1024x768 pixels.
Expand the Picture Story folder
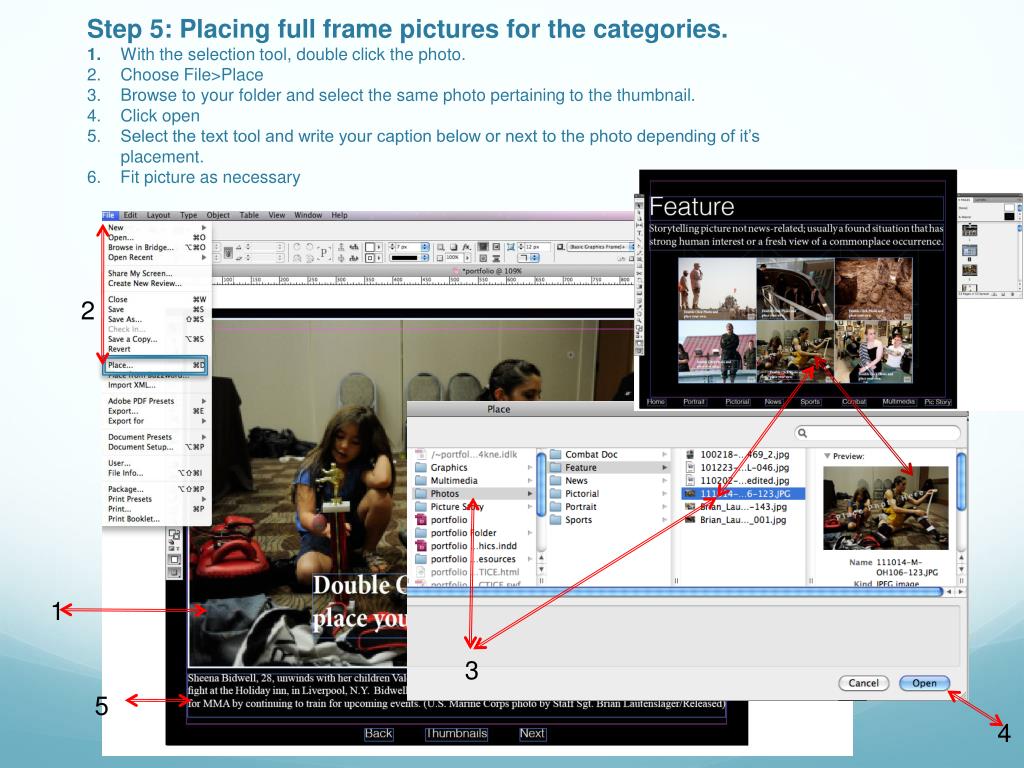[x=530, y=507]
